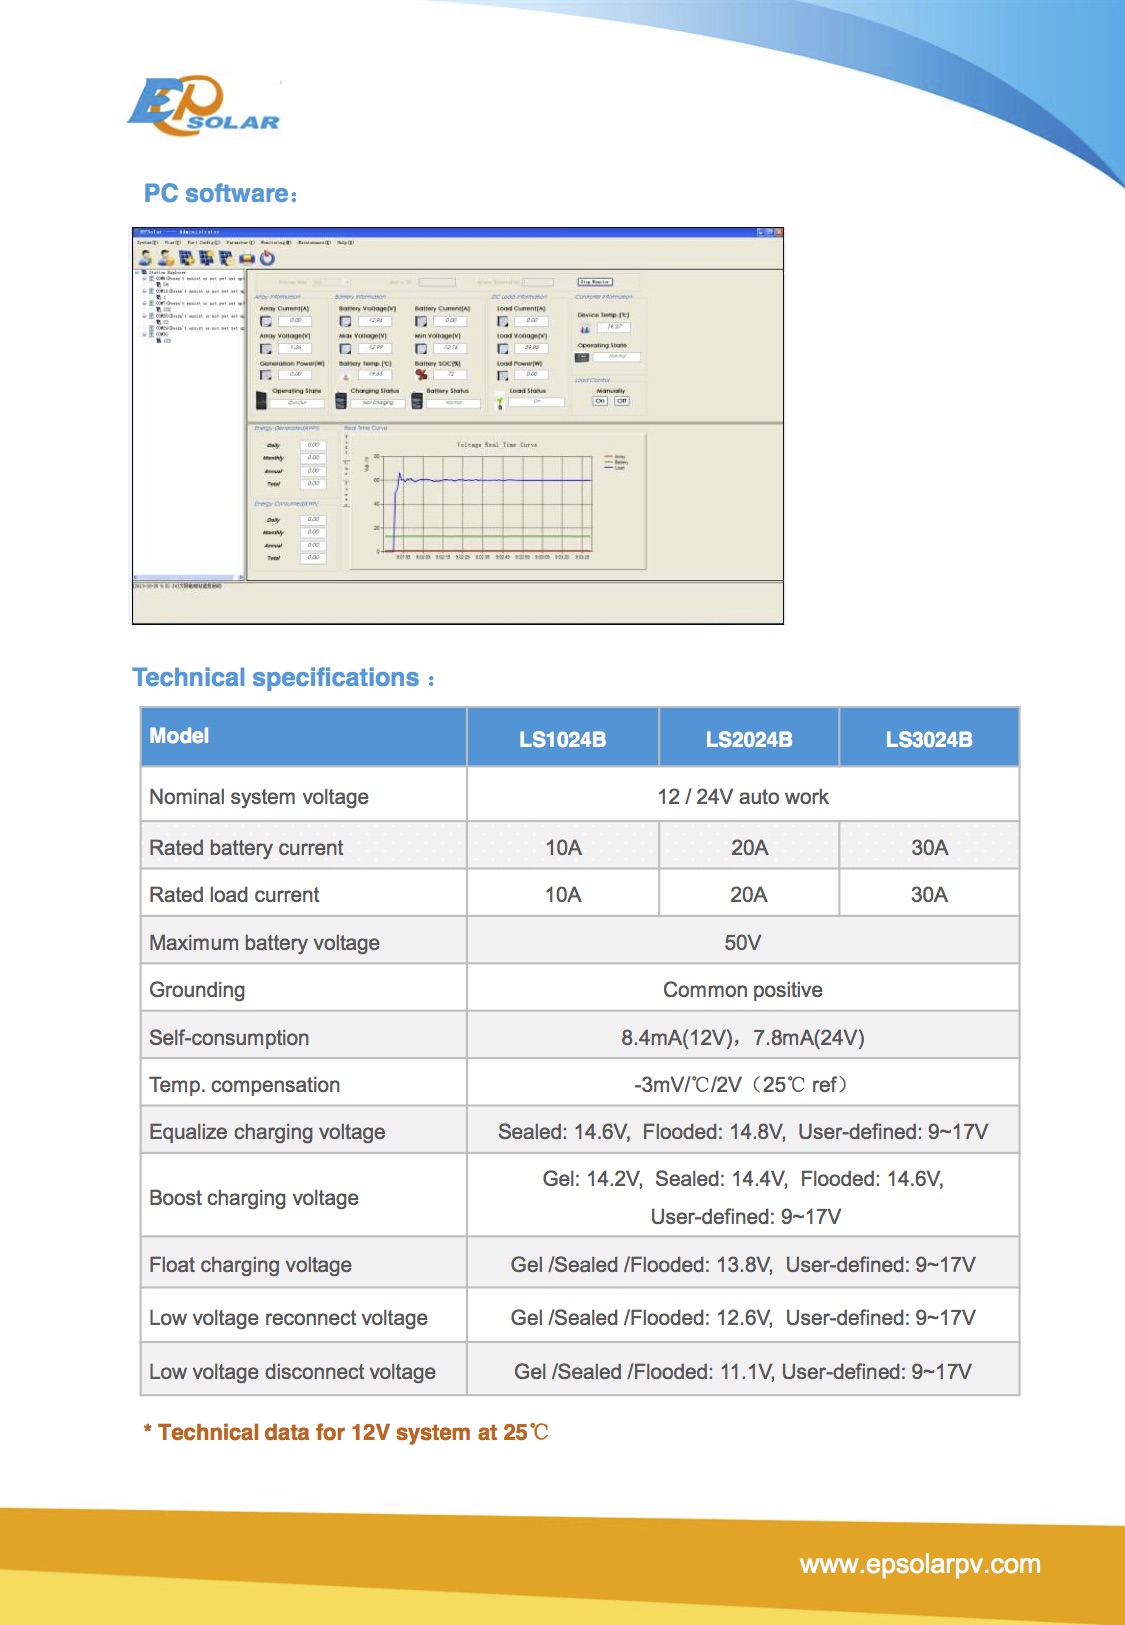Click the icon beside Array Current value
This screenshot has height=1625, width=1125.
coord(266,321)
